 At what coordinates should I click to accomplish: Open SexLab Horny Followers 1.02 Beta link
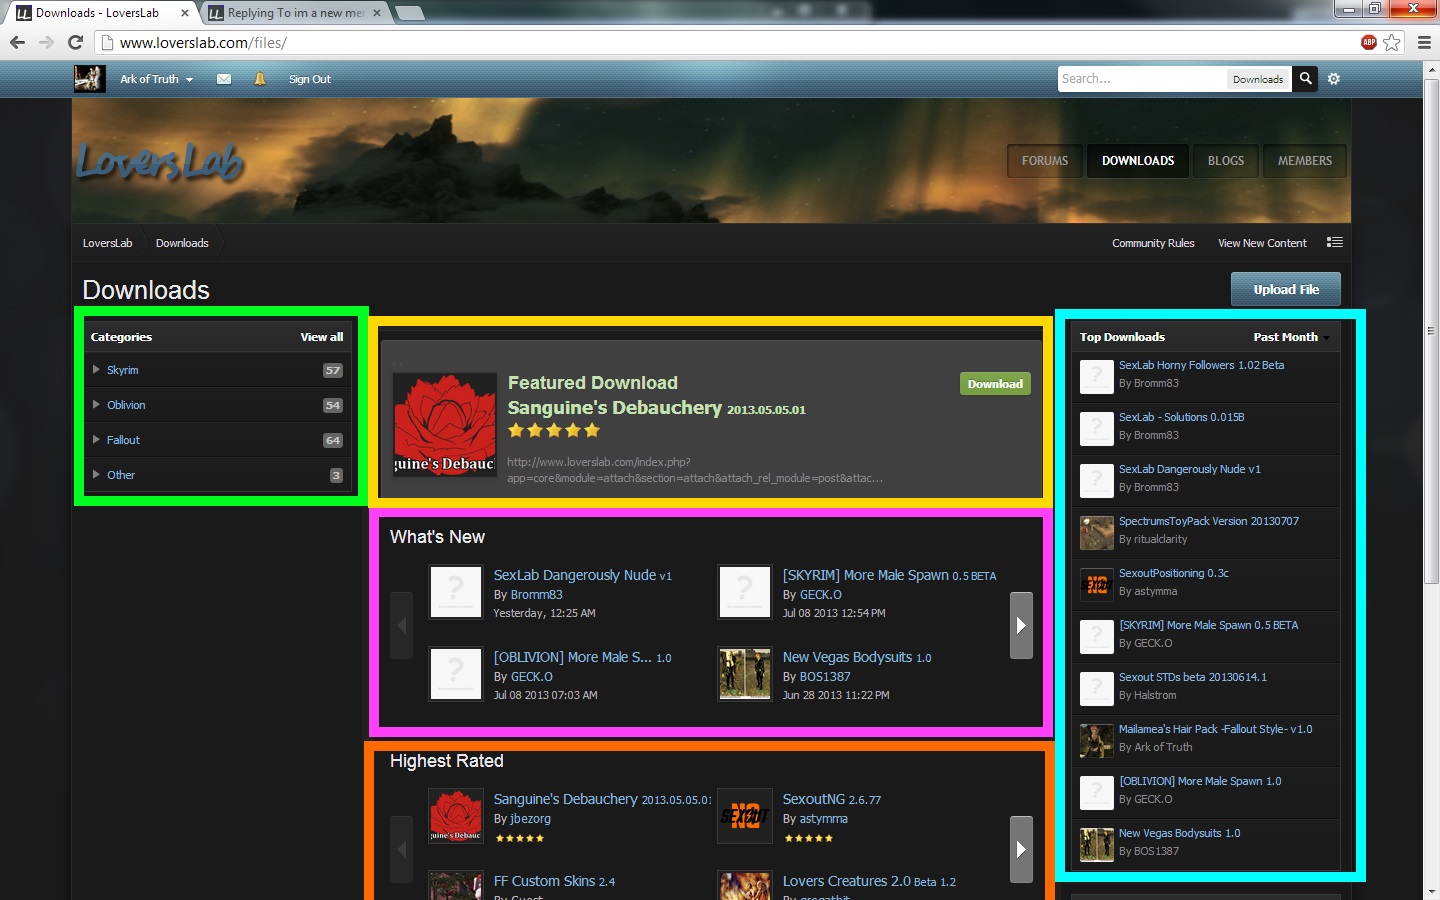click(x=1201, y=365)
